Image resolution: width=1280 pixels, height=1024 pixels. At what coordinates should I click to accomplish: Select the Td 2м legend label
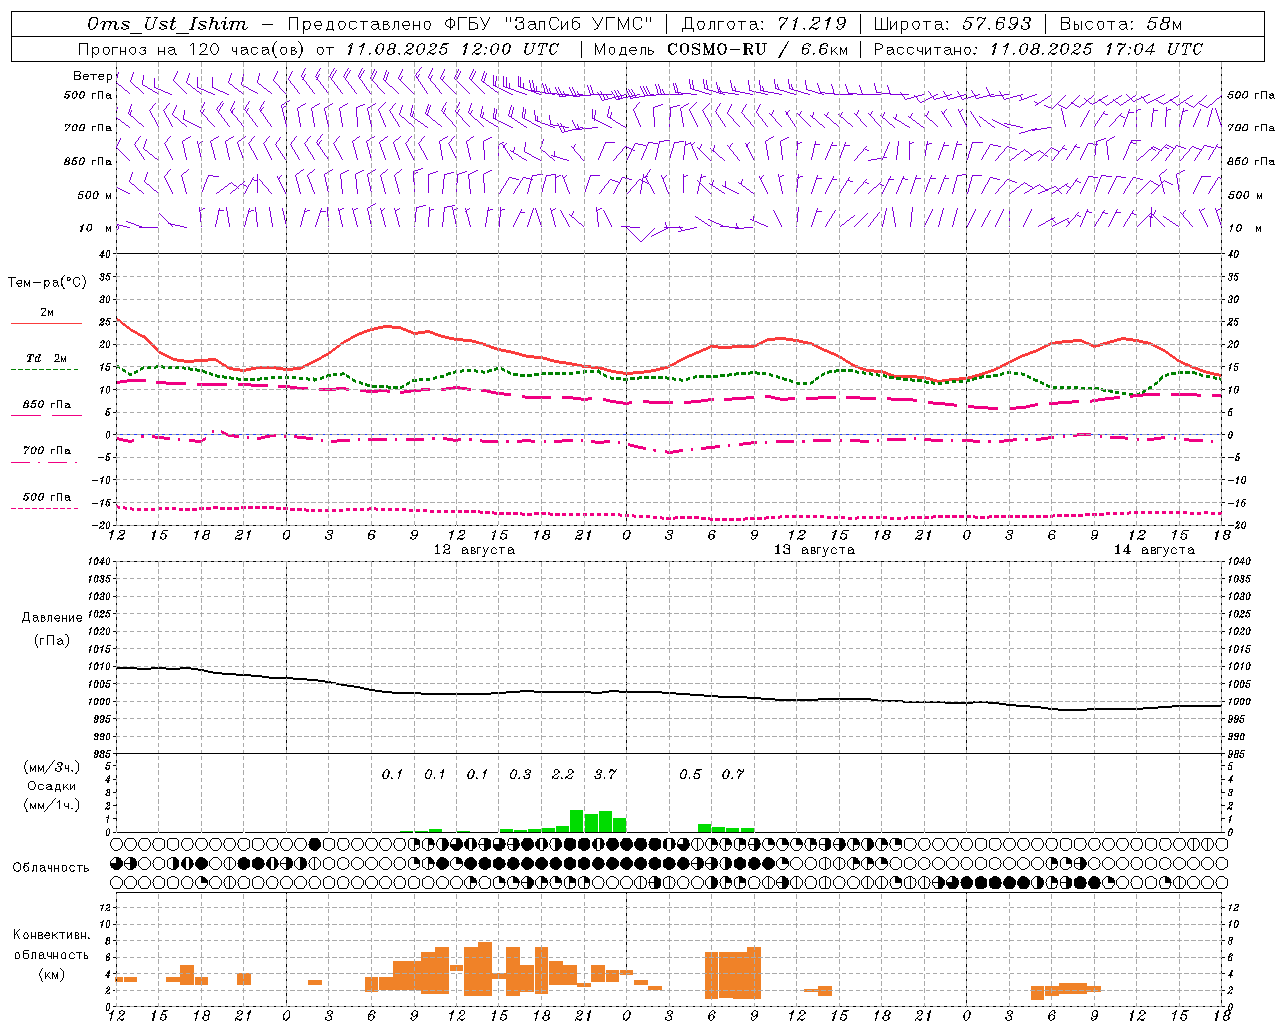tap(46, 358)
